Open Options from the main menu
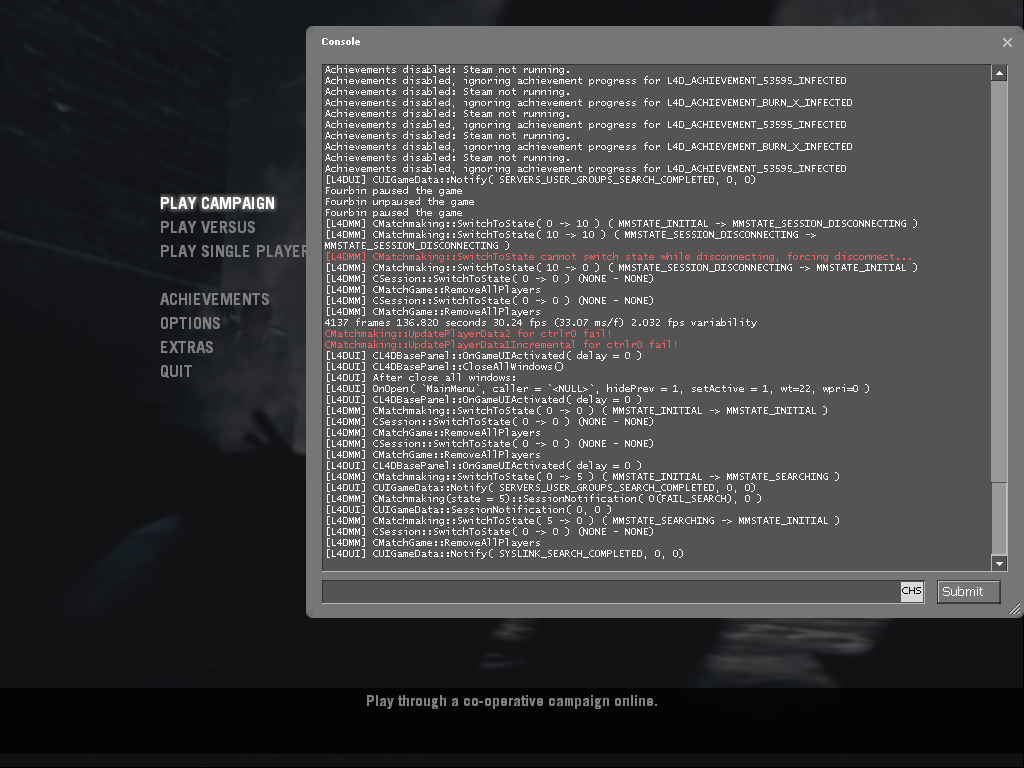The width and height of the screenshot is (1024, 768). click(190, 323)
